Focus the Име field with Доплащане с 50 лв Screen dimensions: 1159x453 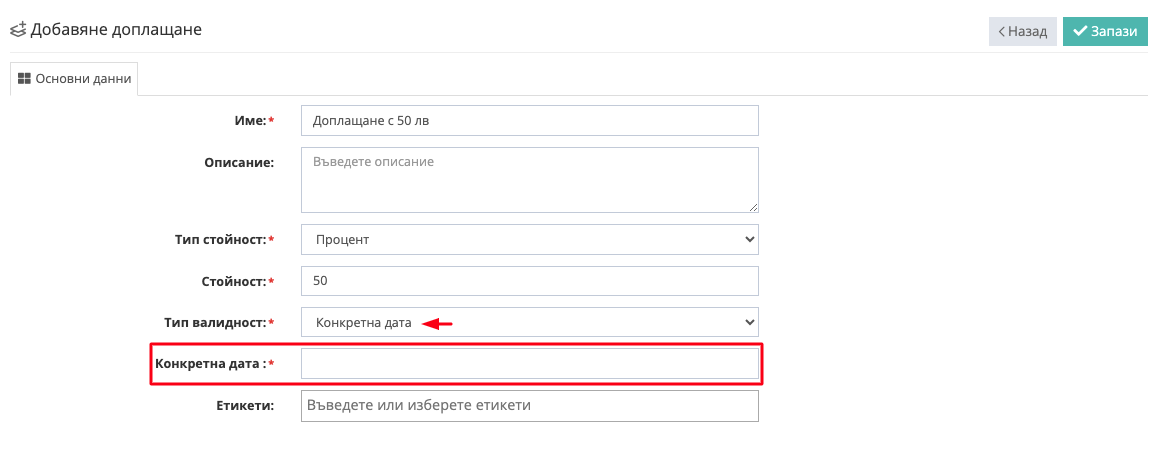(529, 121)
